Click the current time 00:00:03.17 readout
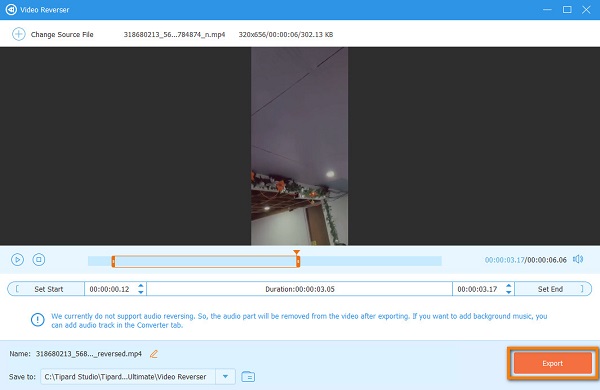This screenshot has width=600, height=390. click(x=504, y=260)
